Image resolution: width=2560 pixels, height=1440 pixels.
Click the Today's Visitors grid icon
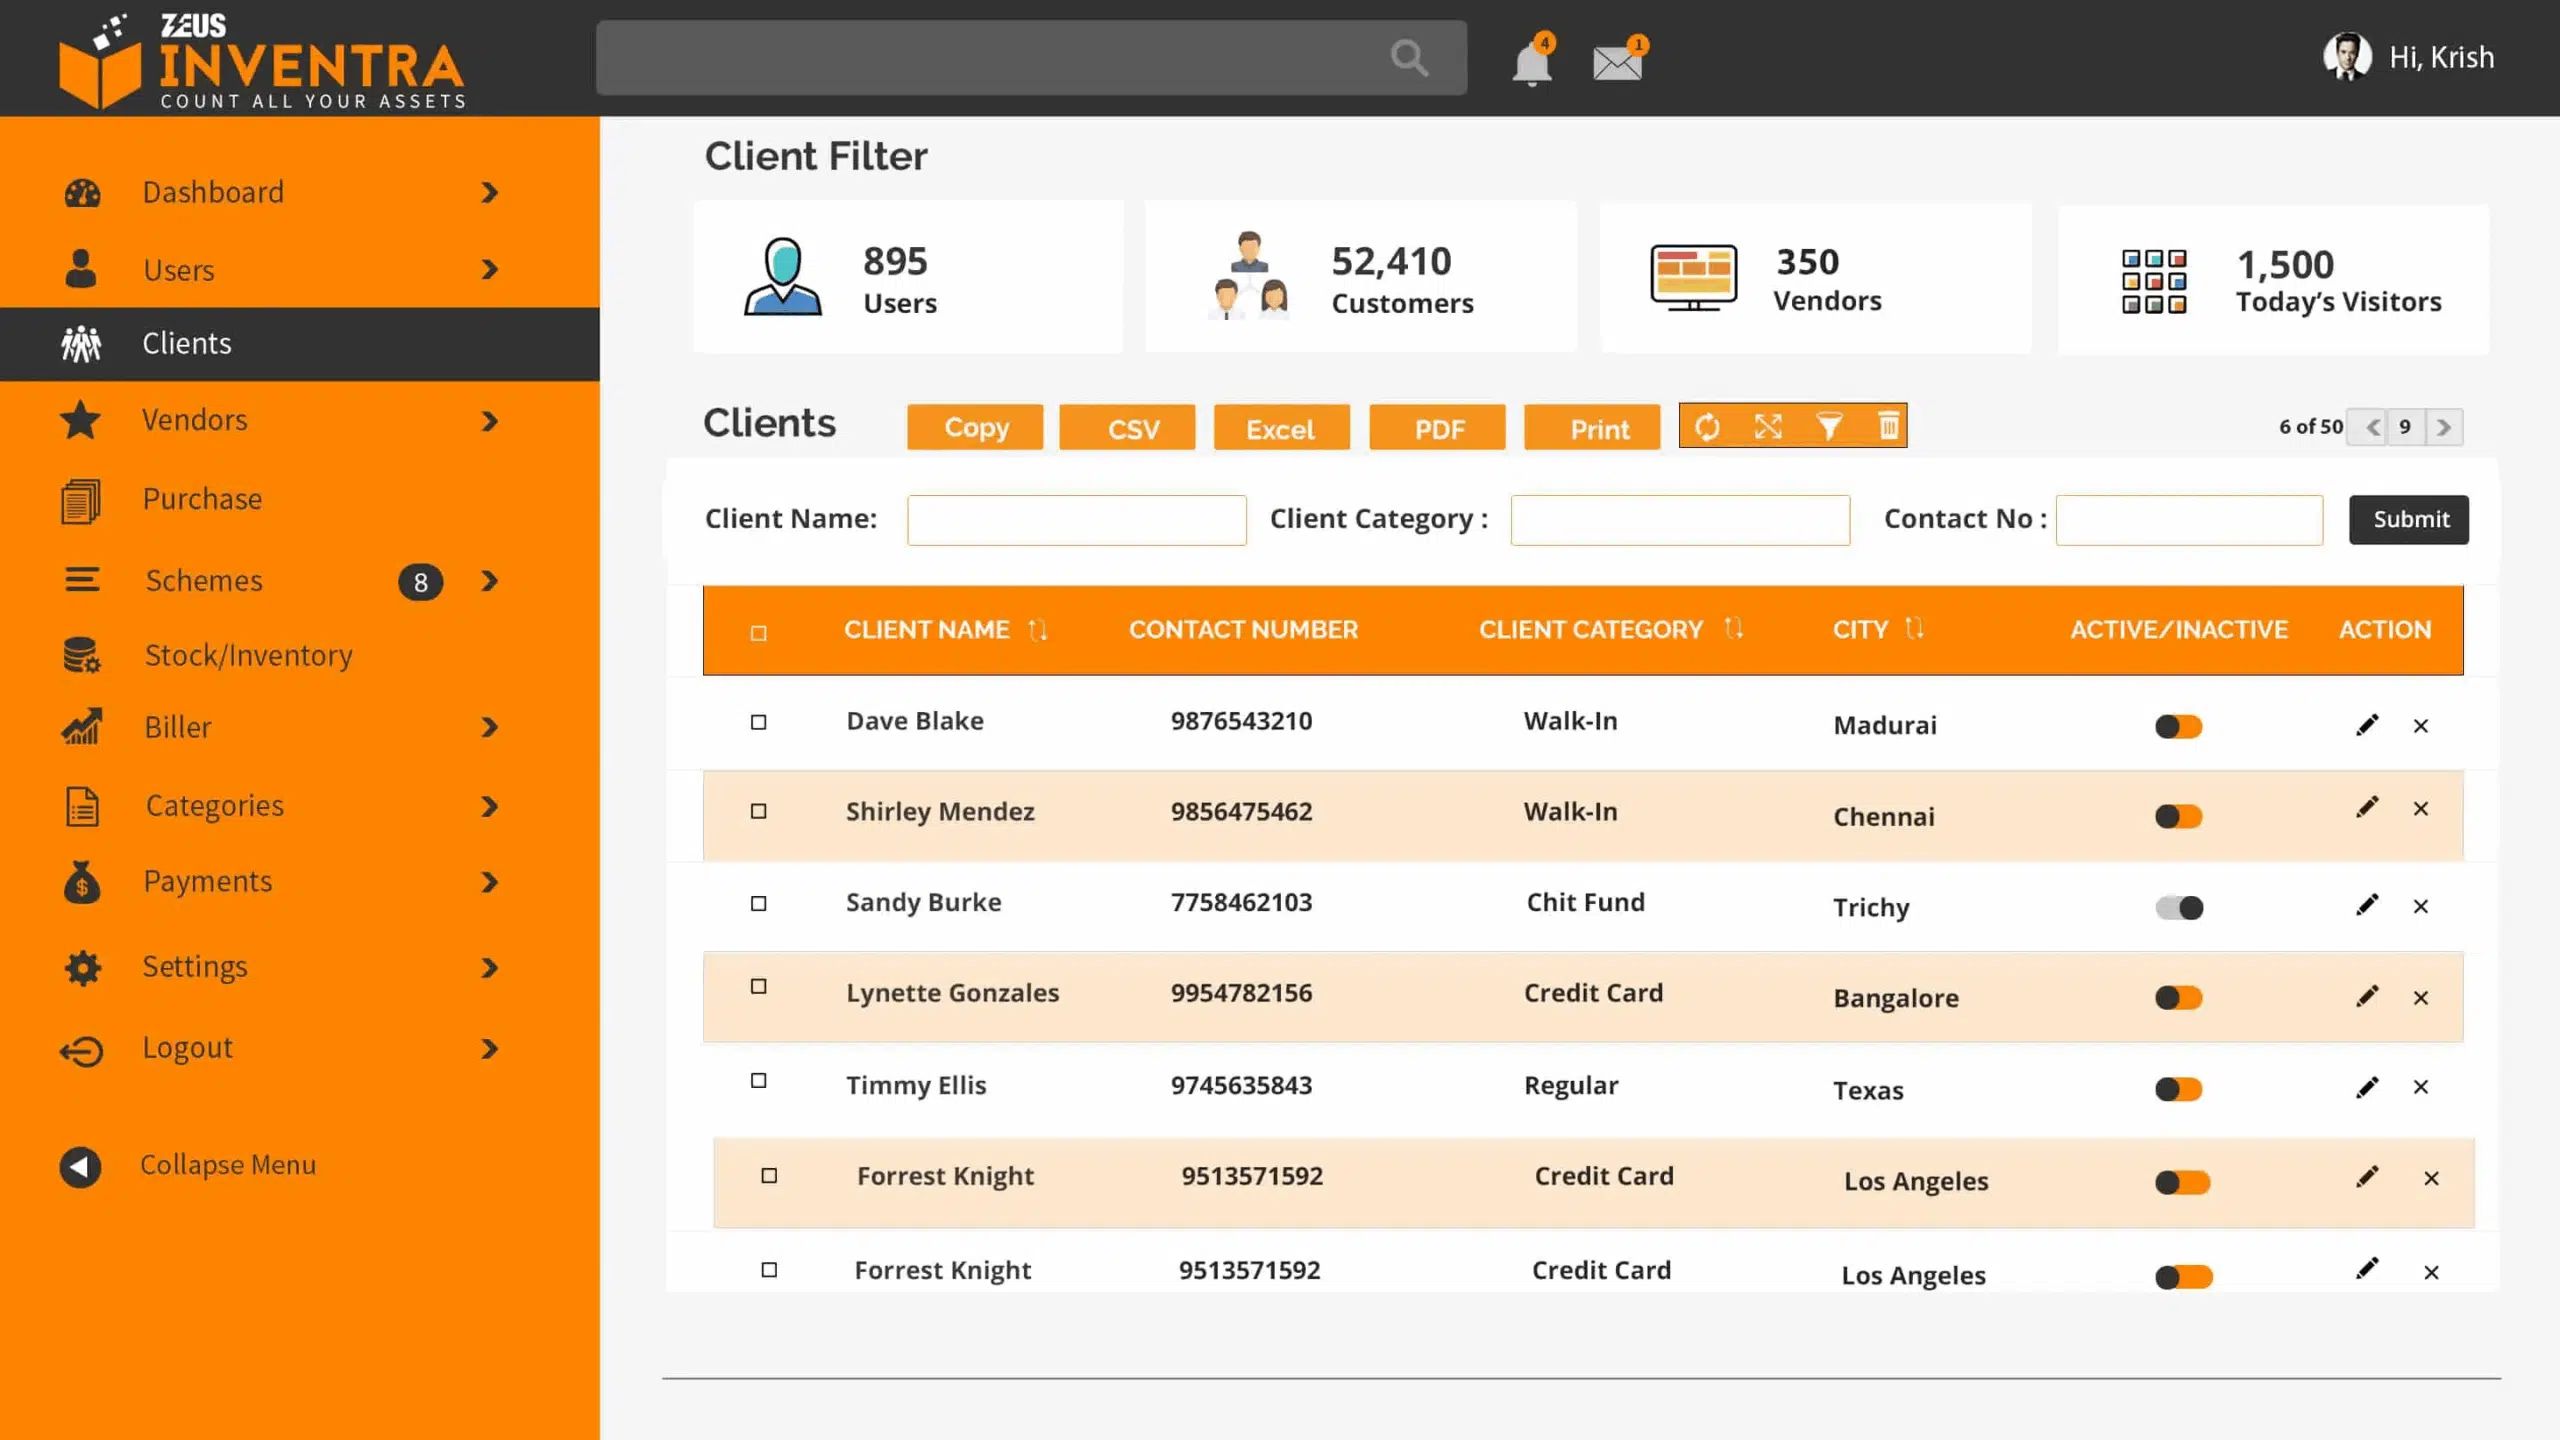[x=2154, y=281]
